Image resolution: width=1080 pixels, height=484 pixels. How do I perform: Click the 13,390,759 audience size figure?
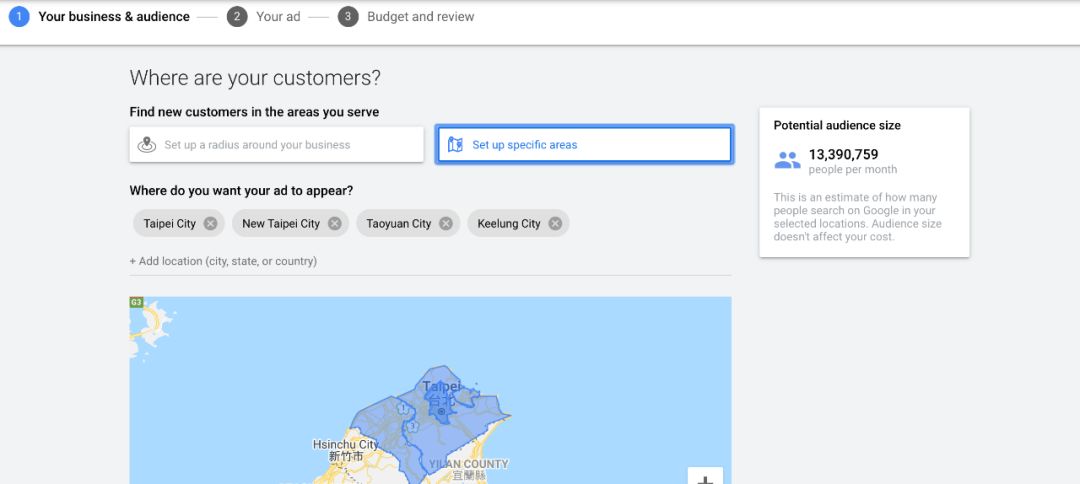[843, 155]
